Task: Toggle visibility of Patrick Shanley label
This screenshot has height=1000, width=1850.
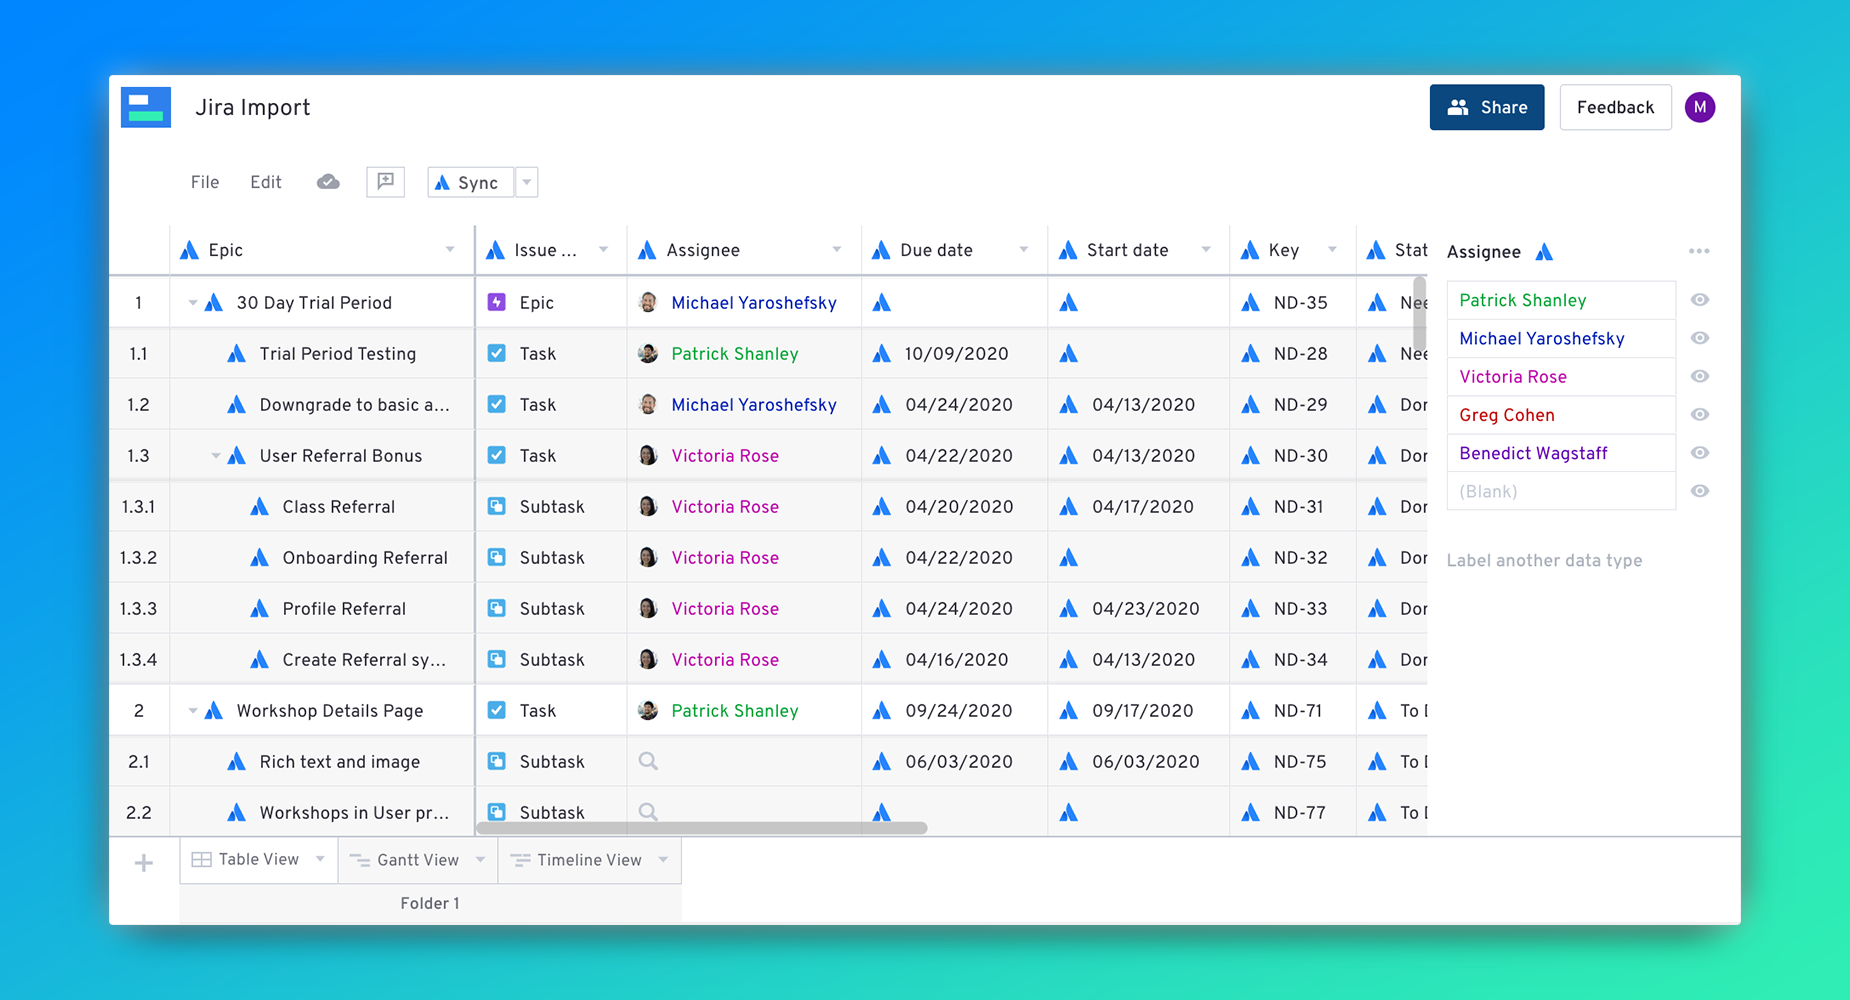Action: pos(1699,300)
